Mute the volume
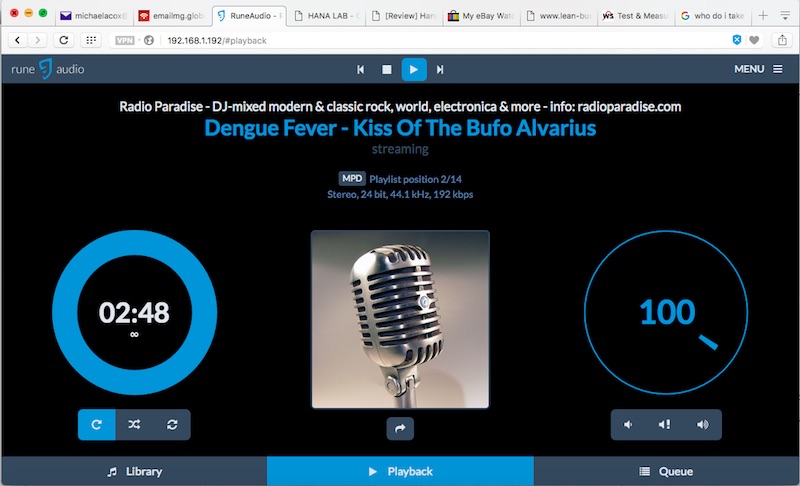This screenshot has height=486, width=800. click(x=665, y=424)
